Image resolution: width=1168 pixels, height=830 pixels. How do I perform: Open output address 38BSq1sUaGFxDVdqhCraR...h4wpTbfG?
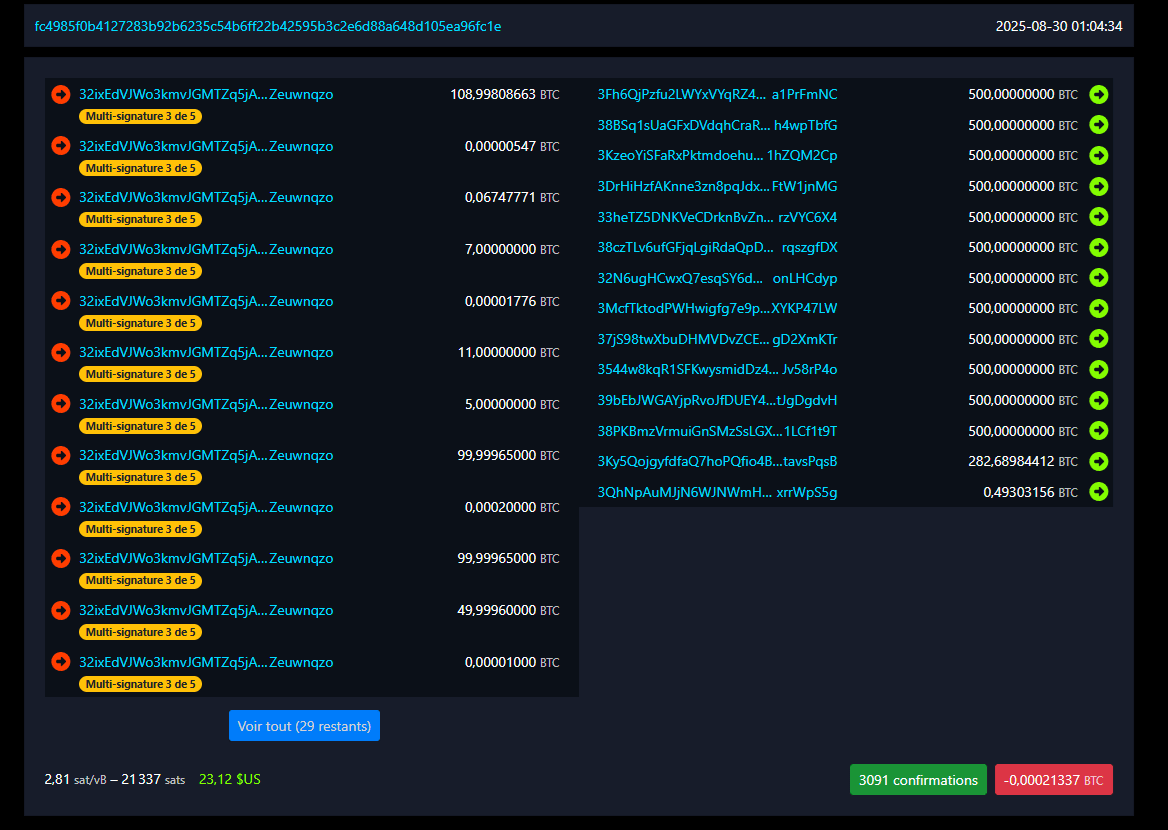(x=717, y=125)
